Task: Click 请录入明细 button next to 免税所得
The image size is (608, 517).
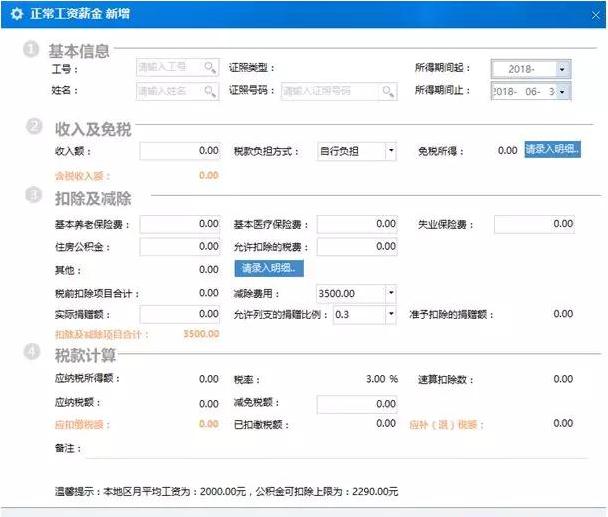Action: click(553, 150)
